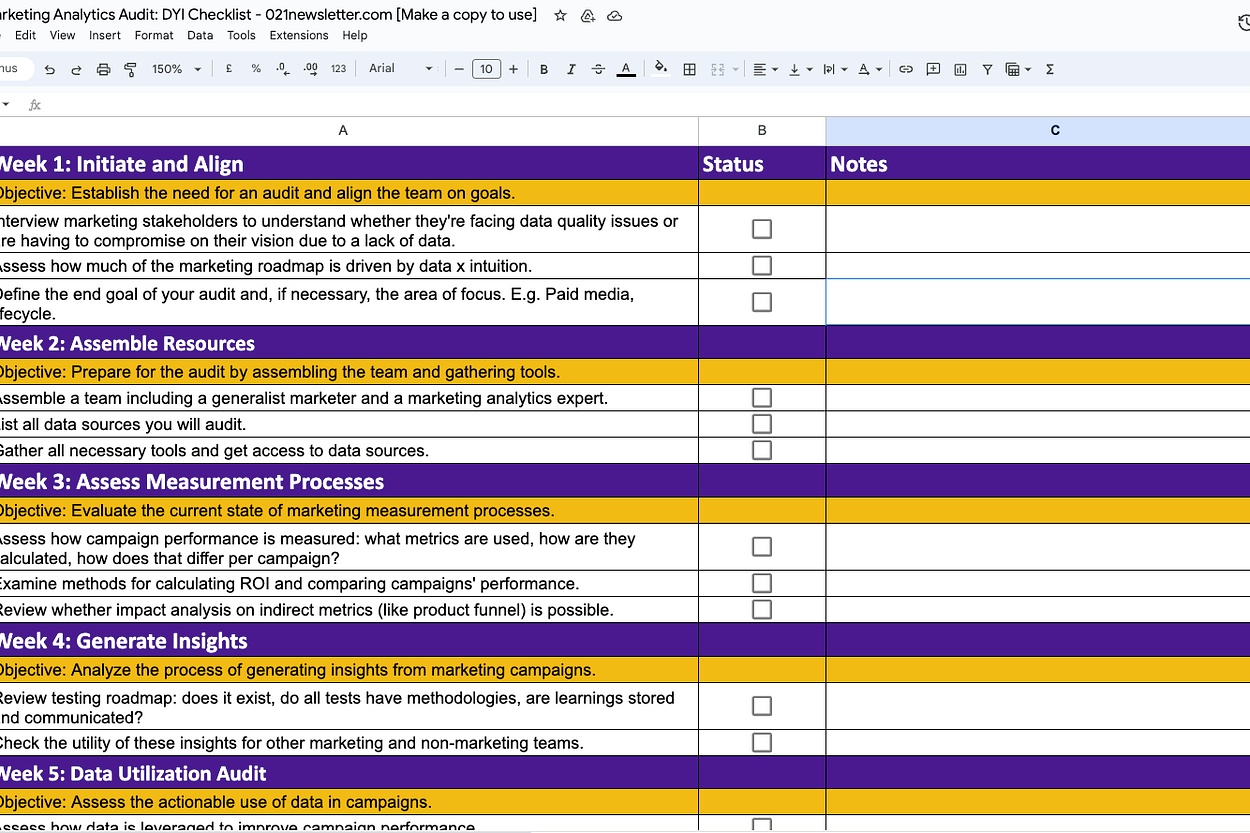Print the spreadsheet
The image size is (1250, 833).
103,69
